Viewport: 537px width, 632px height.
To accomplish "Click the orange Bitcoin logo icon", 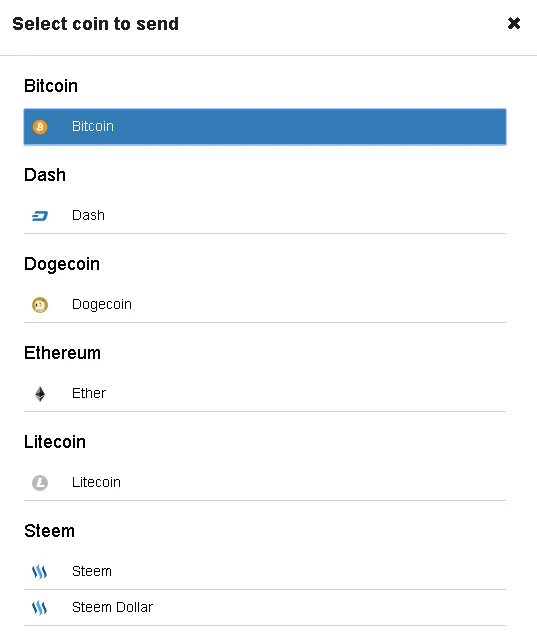I will (x=40, y=127).
